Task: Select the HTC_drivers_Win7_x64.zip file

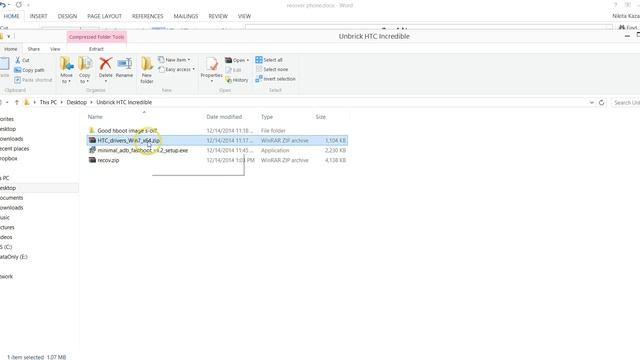Action: pyautogui.click(x=217, y=140)
